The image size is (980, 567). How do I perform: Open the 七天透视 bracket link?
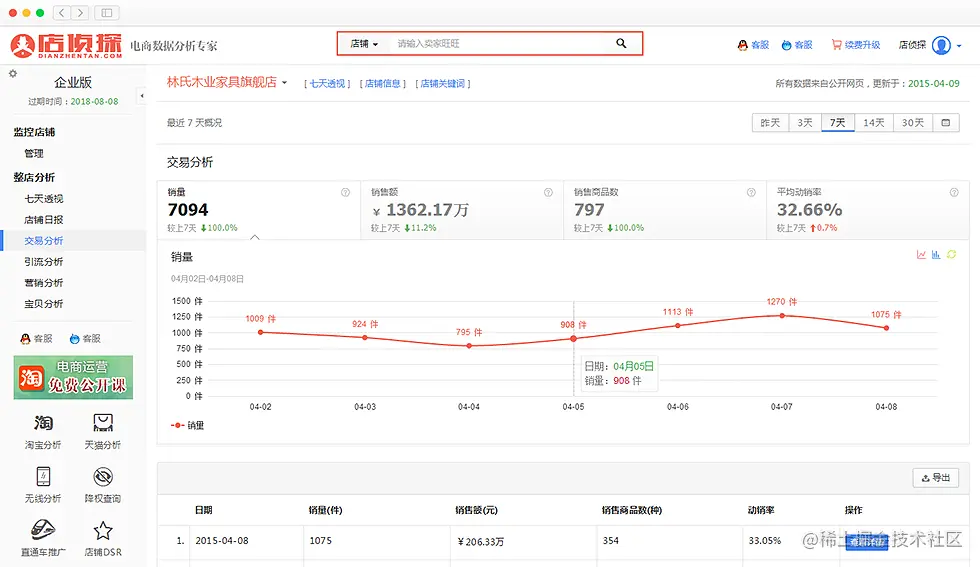coord(327,83)
